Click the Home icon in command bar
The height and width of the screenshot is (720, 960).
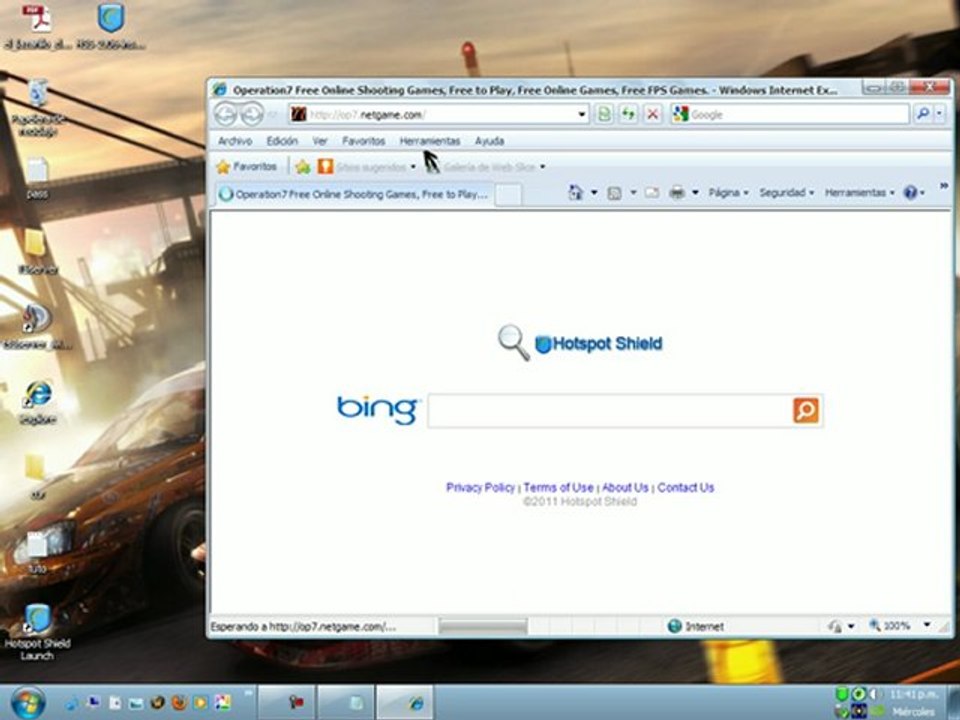coord(576,192)
